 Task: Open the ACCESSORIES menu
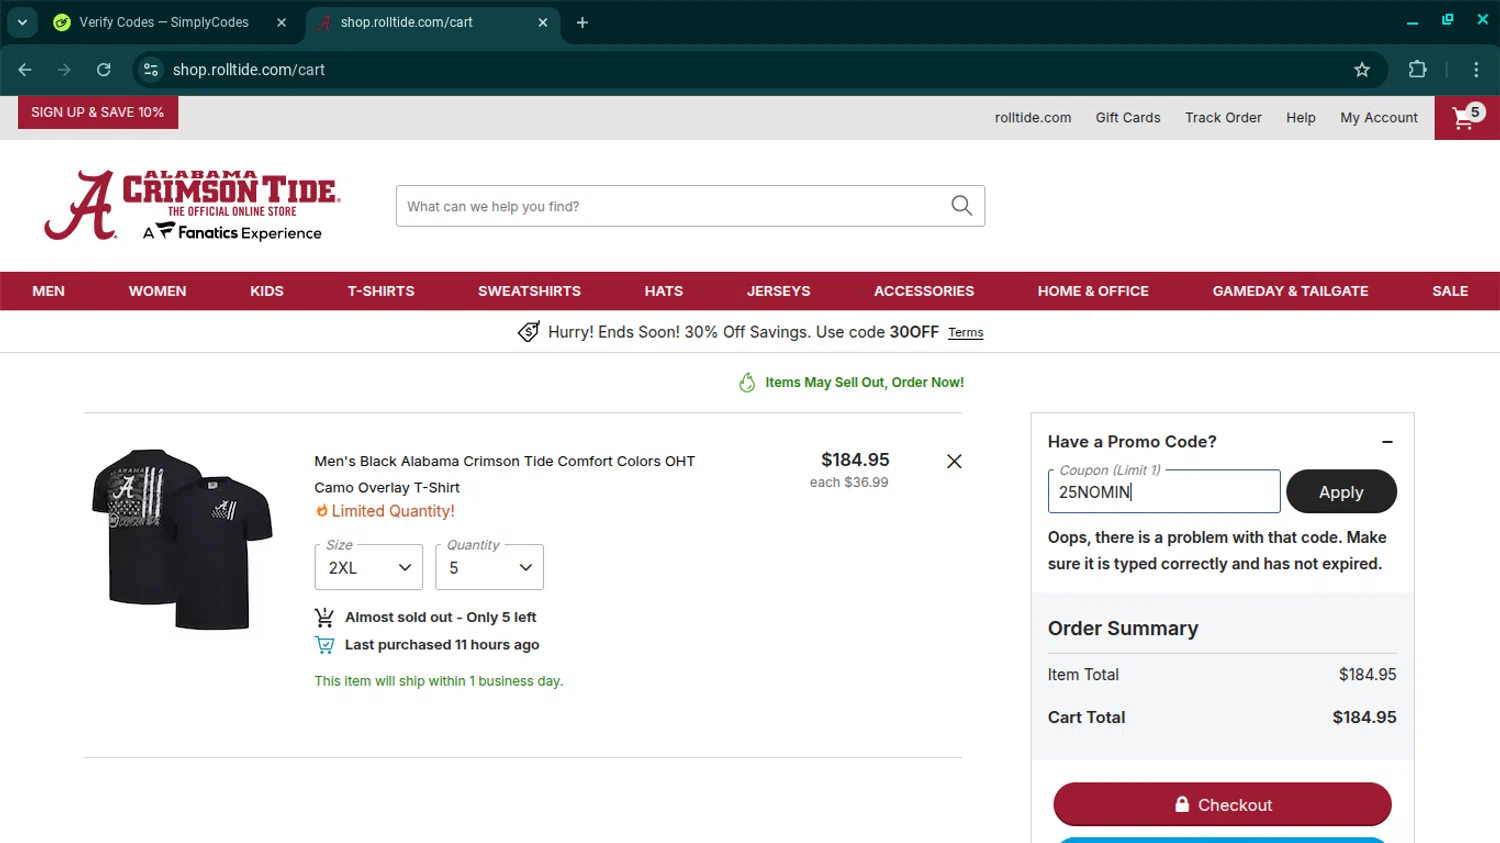click(924, 291)
